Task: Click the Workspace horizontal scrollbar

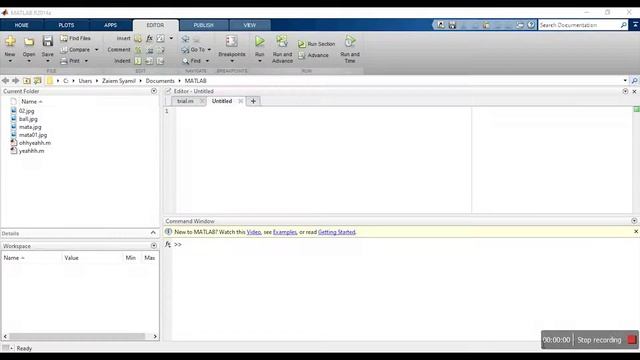Action: pyautogui.click(x=77, y=336)
